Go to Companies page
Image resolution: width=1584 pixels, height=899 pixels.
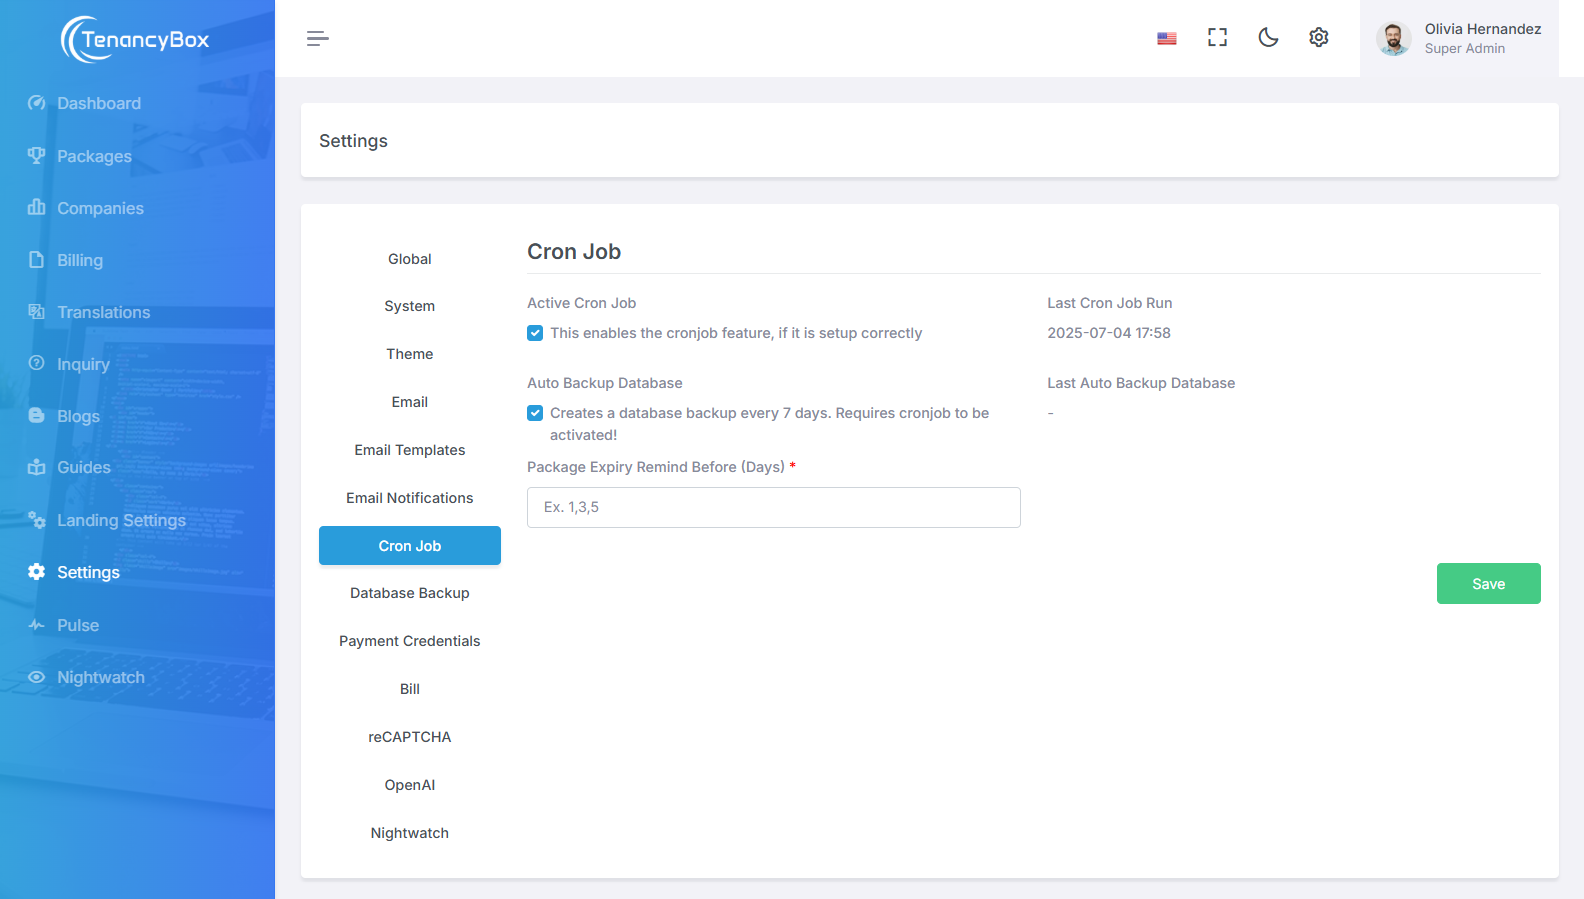100,208
